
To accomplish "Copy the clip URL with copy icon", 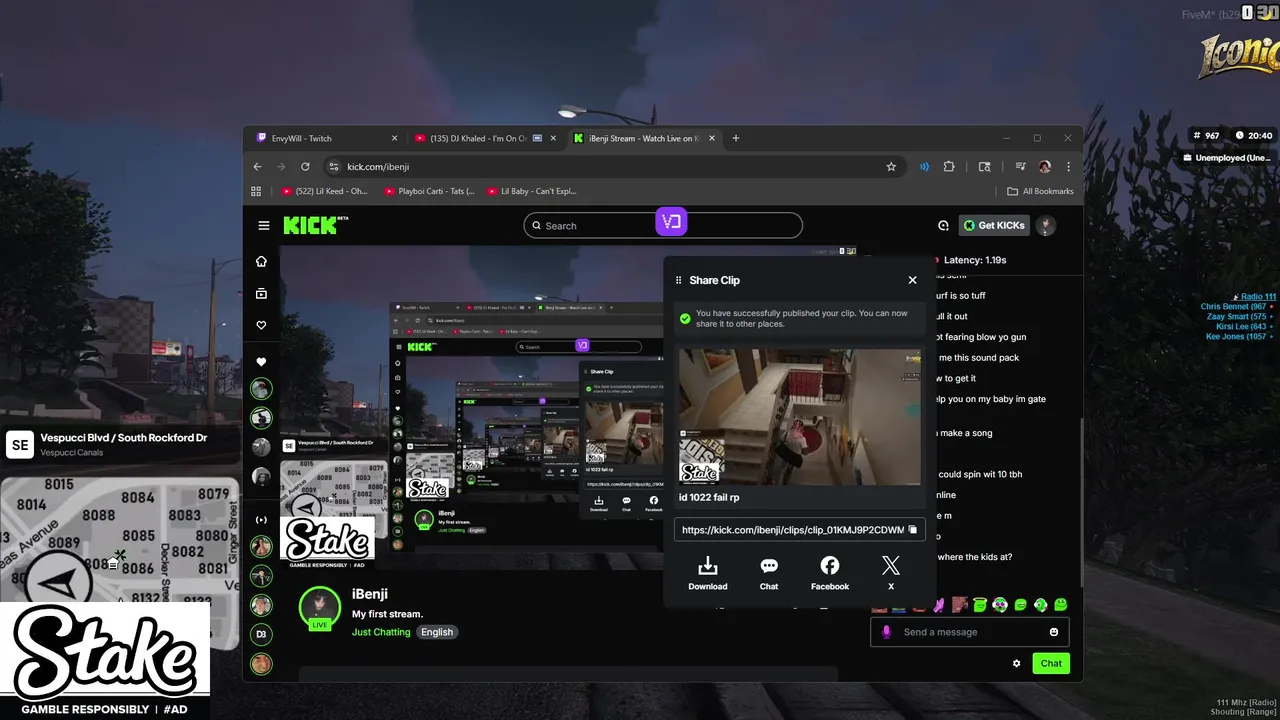I will tap(912, 529).
